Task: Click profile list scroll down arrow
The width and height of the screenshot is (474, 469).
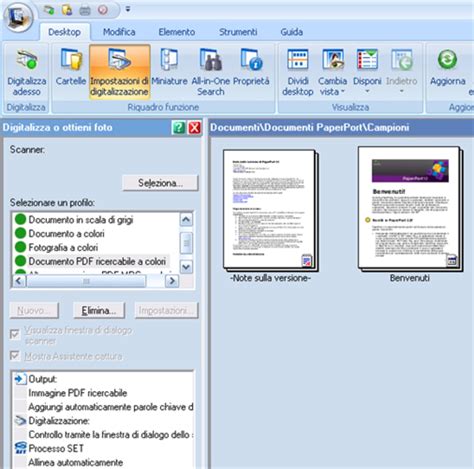Action: coord(186,267)
